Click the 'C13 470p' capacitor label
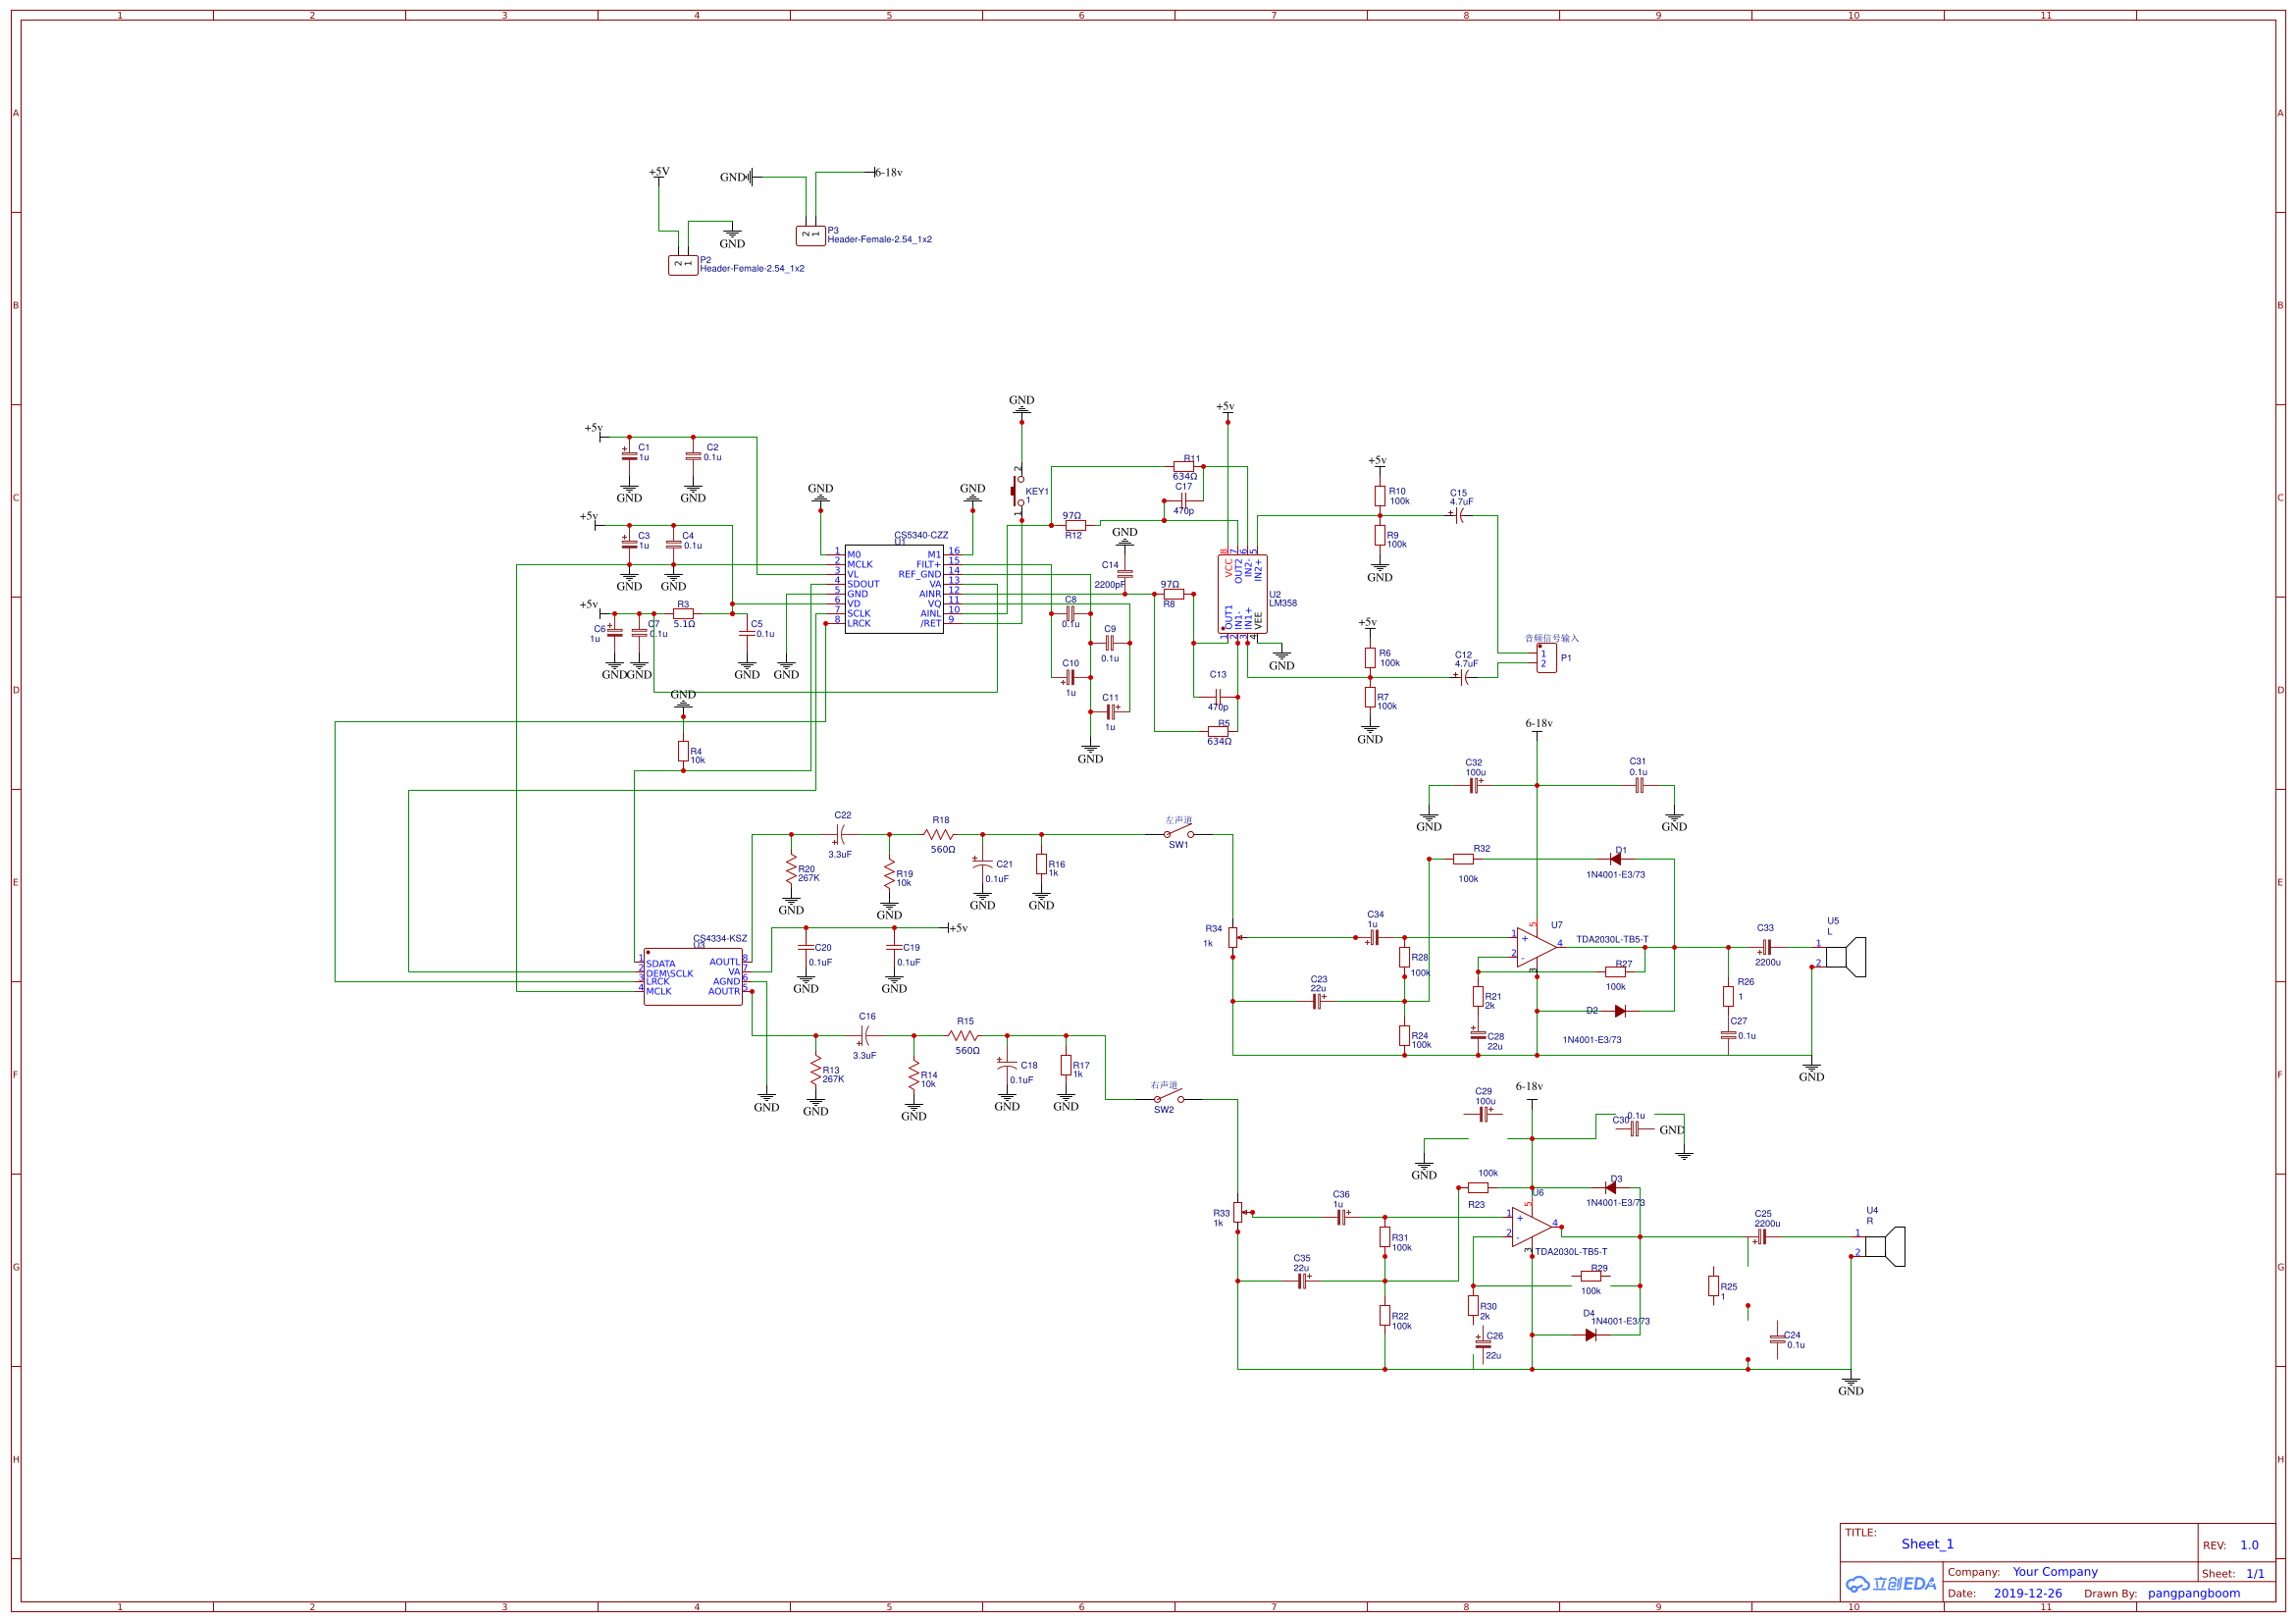Screen dimensions: 2296x1623 [1217, 690]
